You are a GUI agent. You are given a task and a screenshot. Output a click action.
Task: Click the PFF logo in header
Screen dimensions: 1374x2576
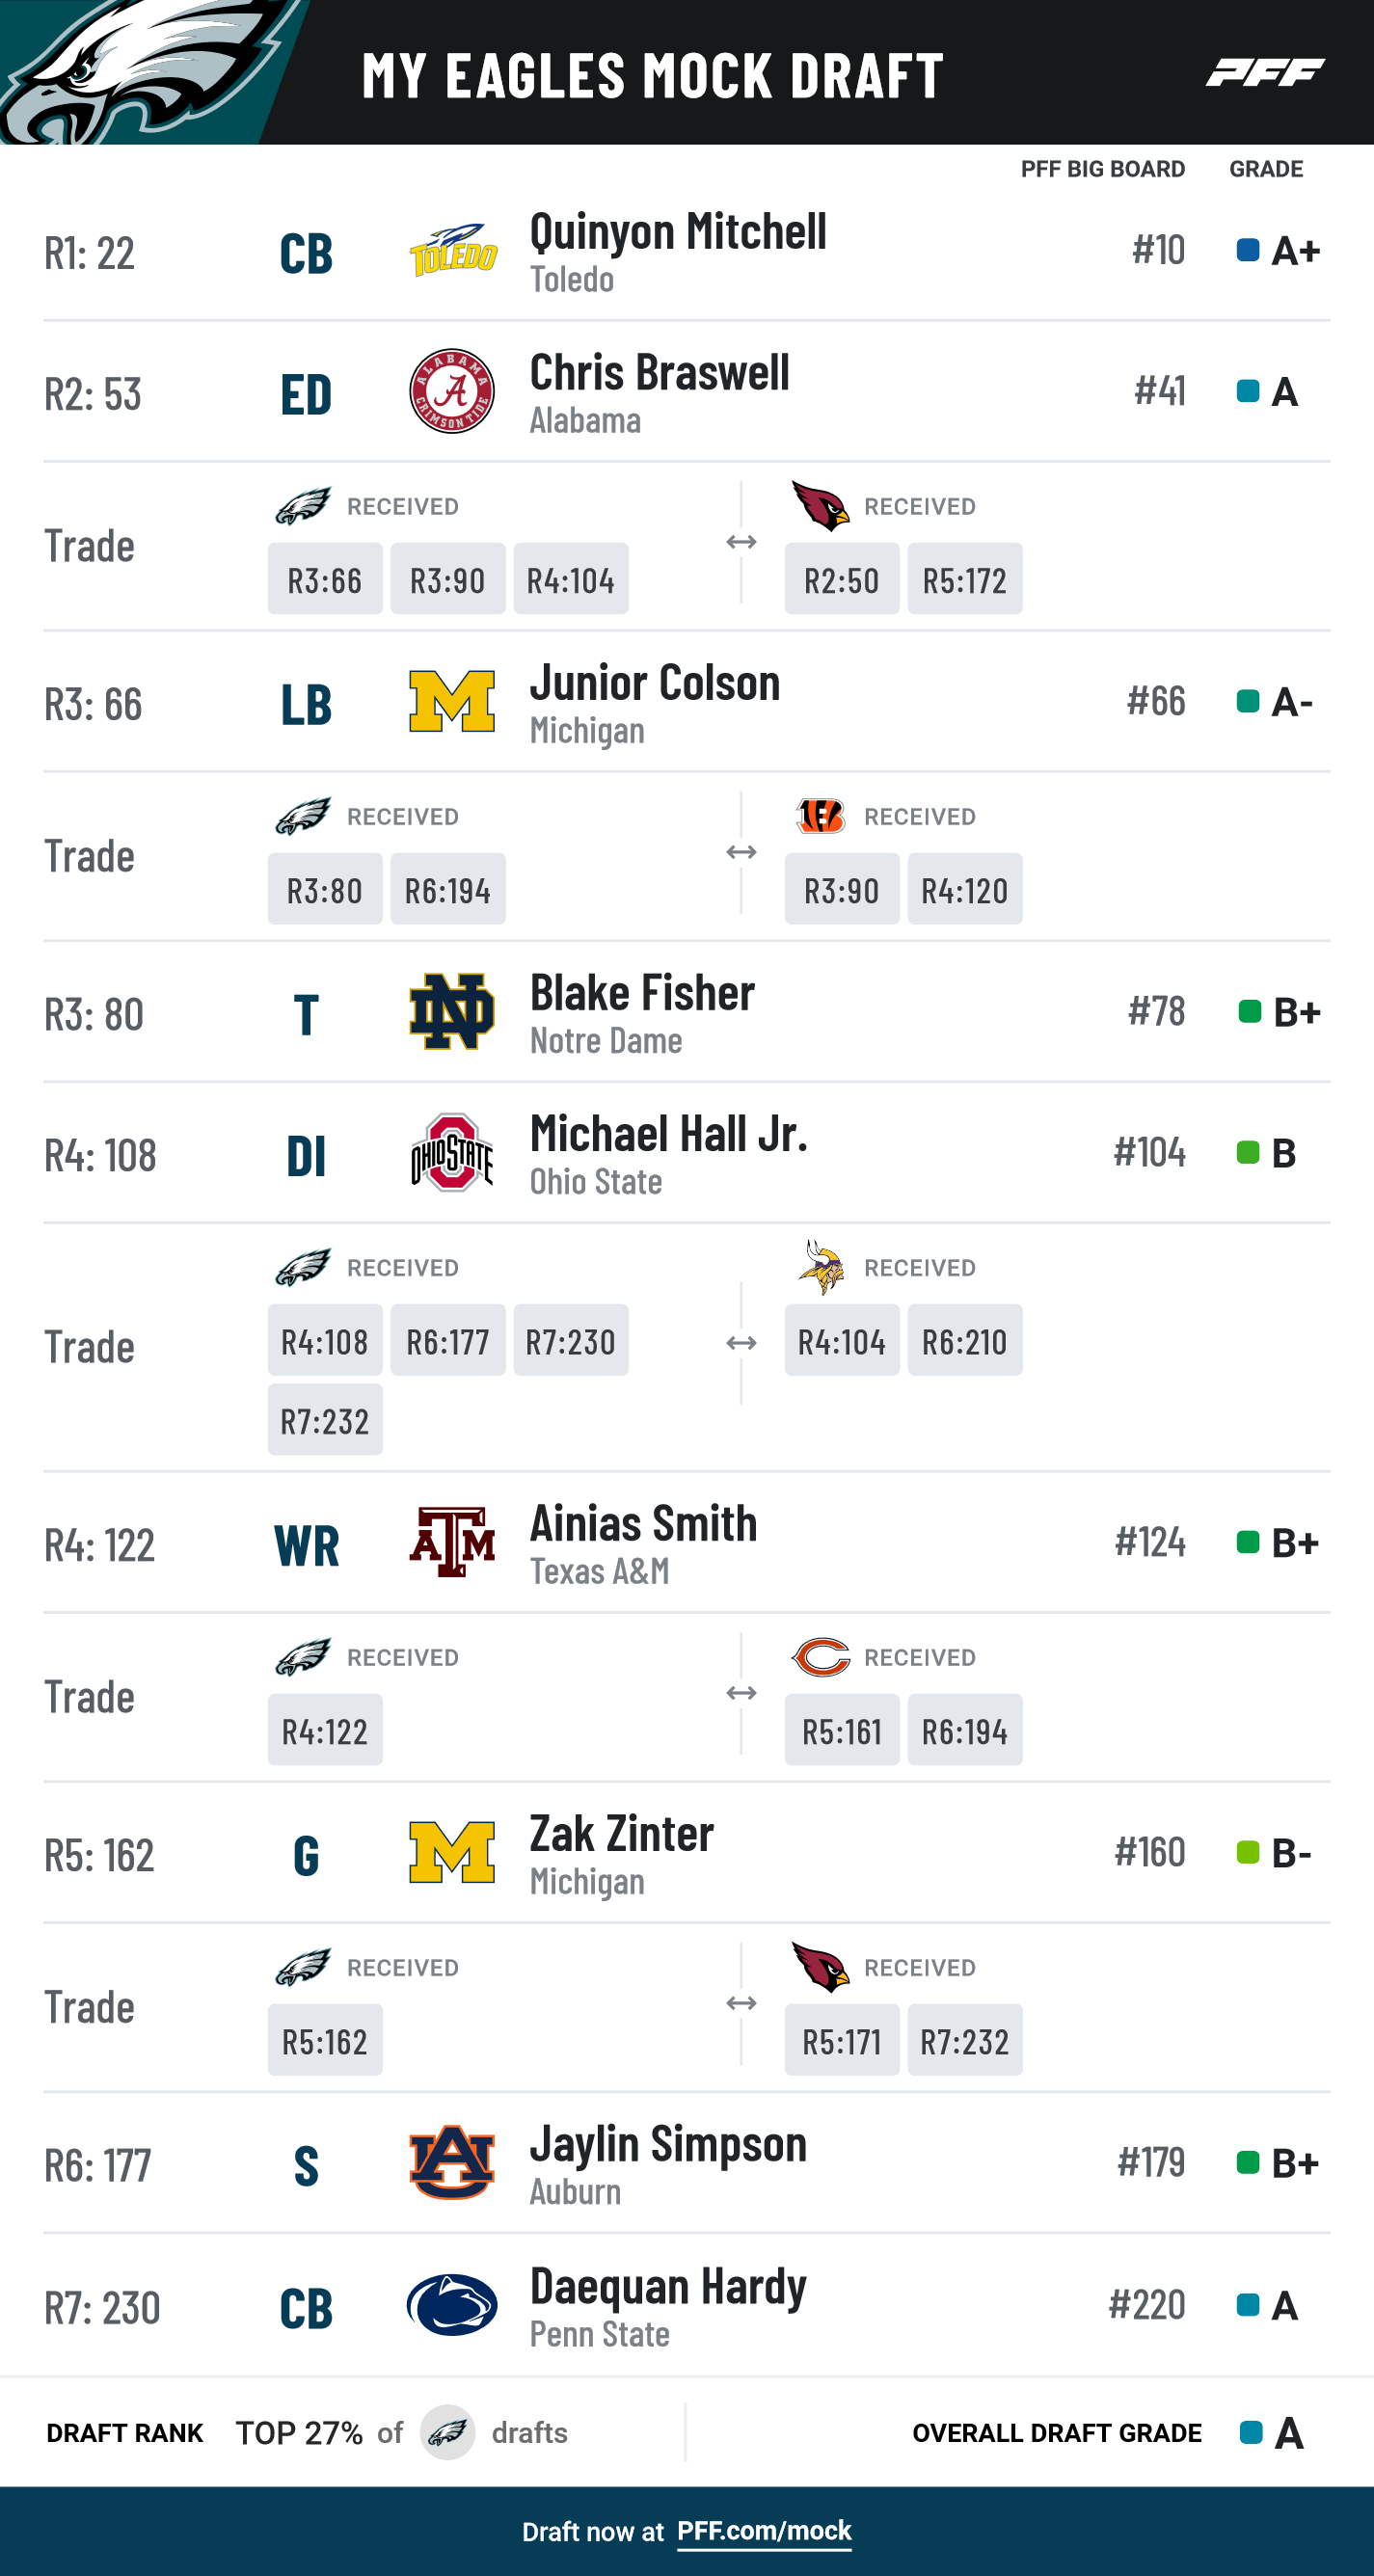coord(1265,73)
